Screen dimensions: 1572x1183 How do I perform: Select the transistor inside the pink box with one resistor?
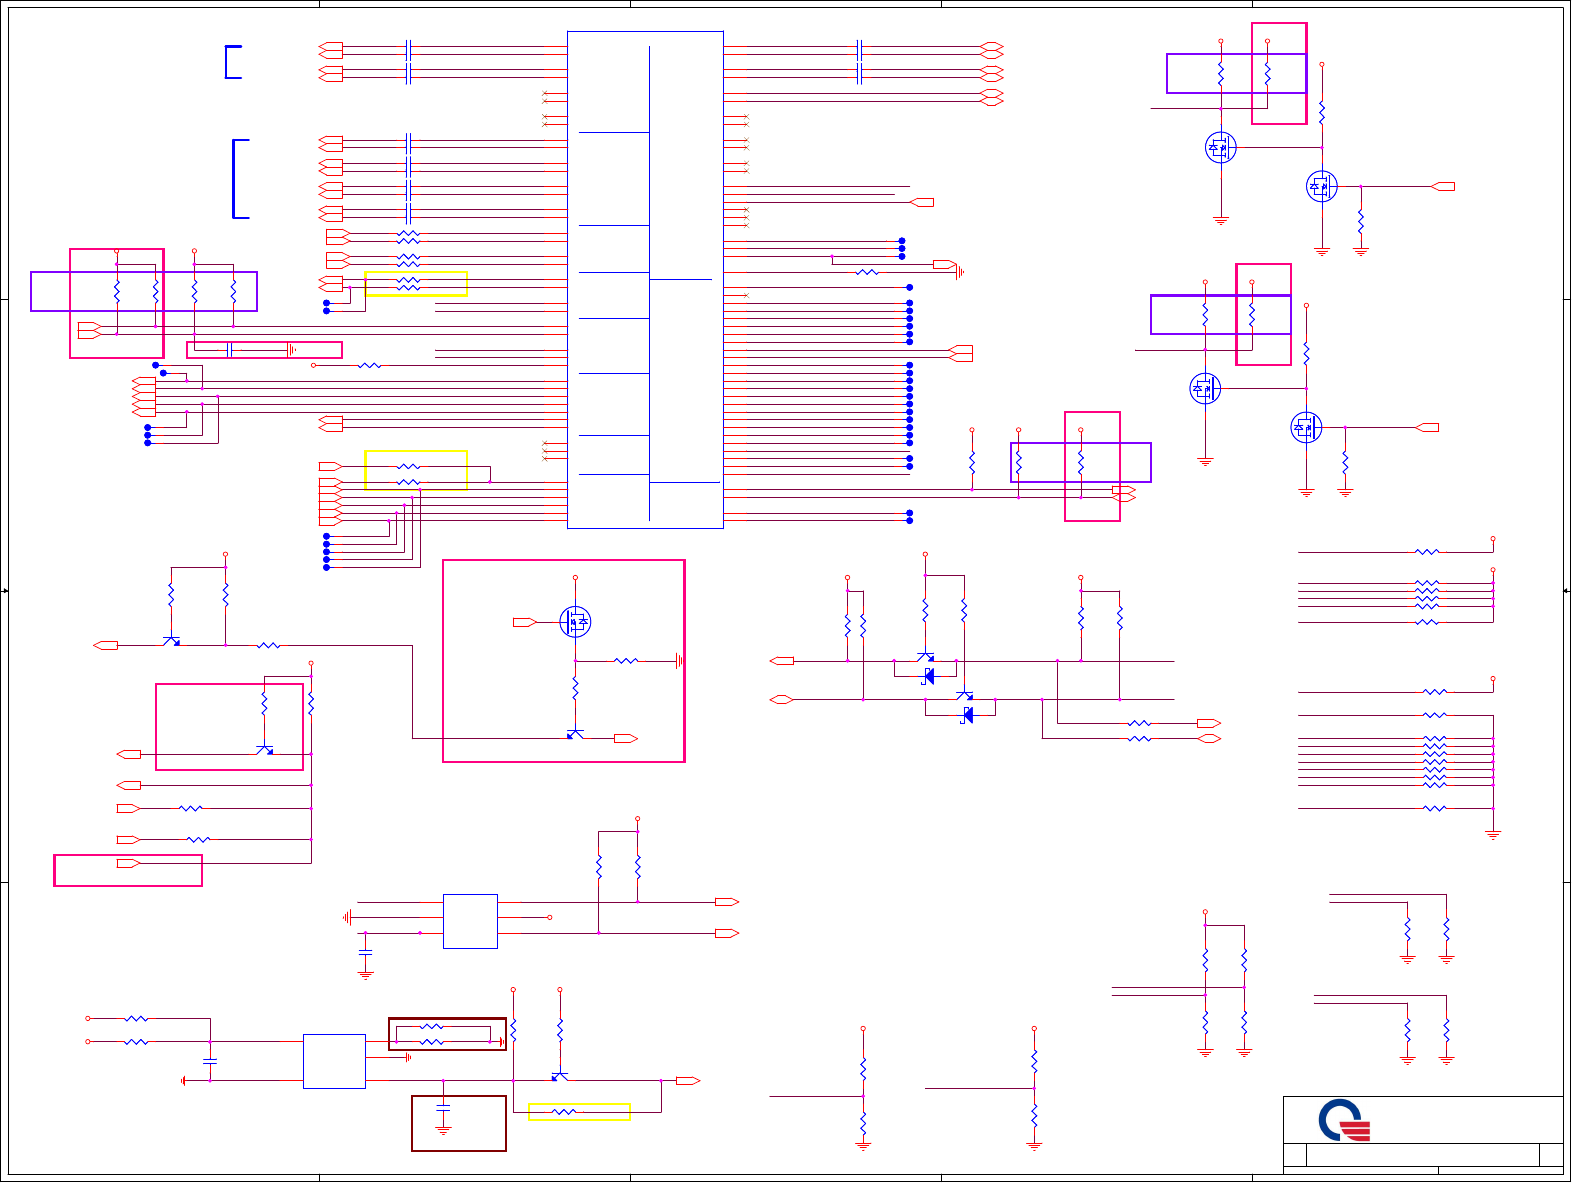coord(265,749)
